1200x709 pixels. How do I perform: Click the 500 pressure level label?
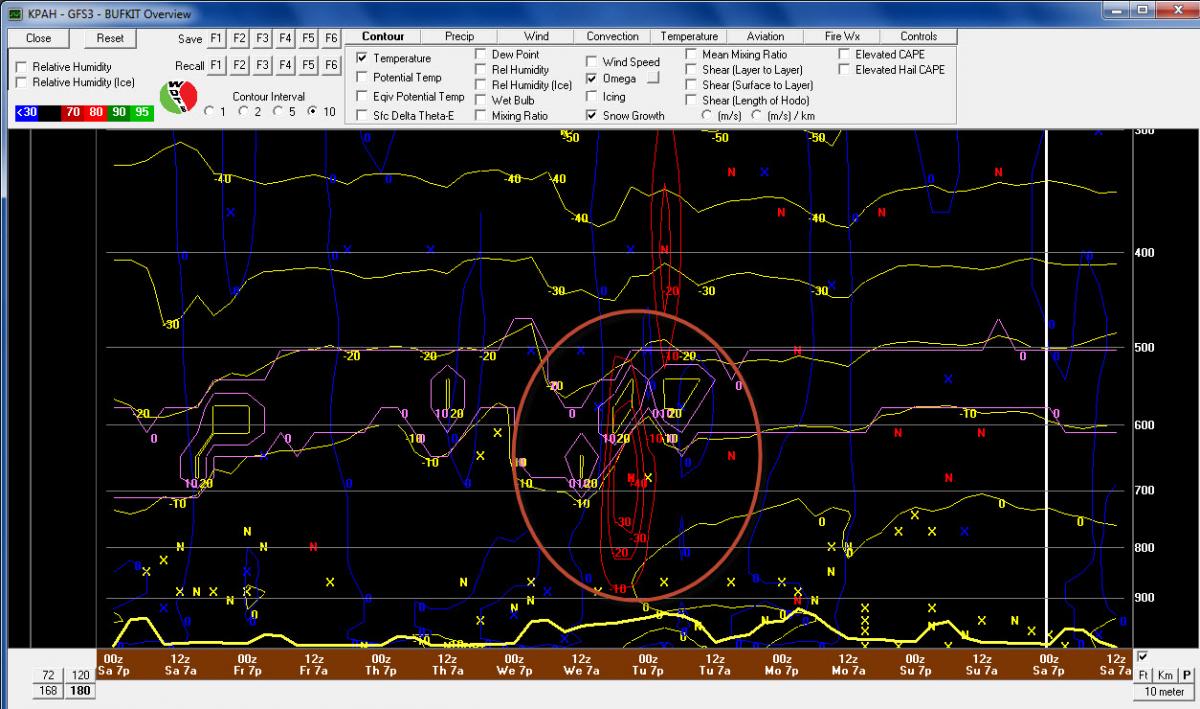click(x=1146, y=348)
